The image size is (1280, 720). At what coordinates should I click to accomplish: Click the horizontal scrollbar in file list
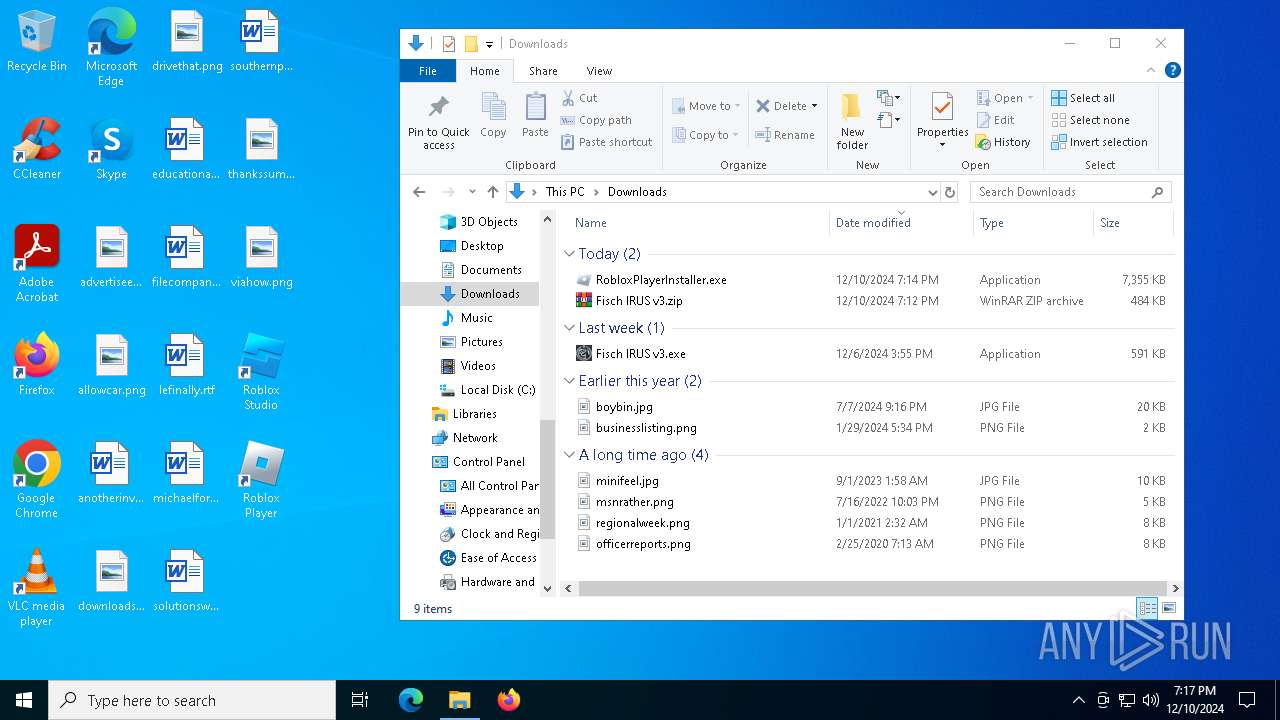(x=872, y=588)
